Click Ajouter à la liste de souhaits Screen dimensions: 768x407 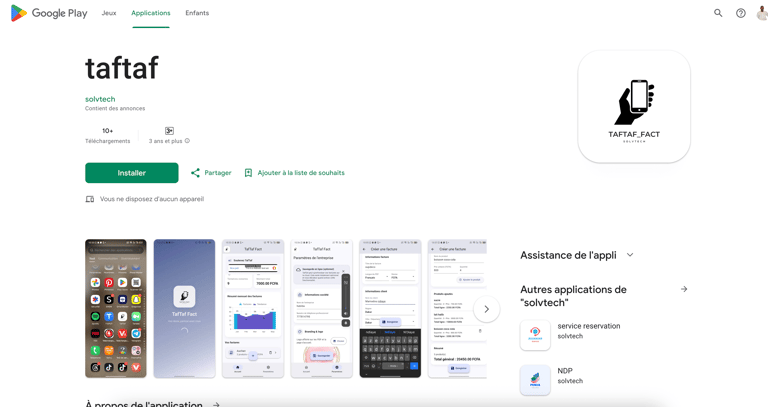tap(294, 173)
